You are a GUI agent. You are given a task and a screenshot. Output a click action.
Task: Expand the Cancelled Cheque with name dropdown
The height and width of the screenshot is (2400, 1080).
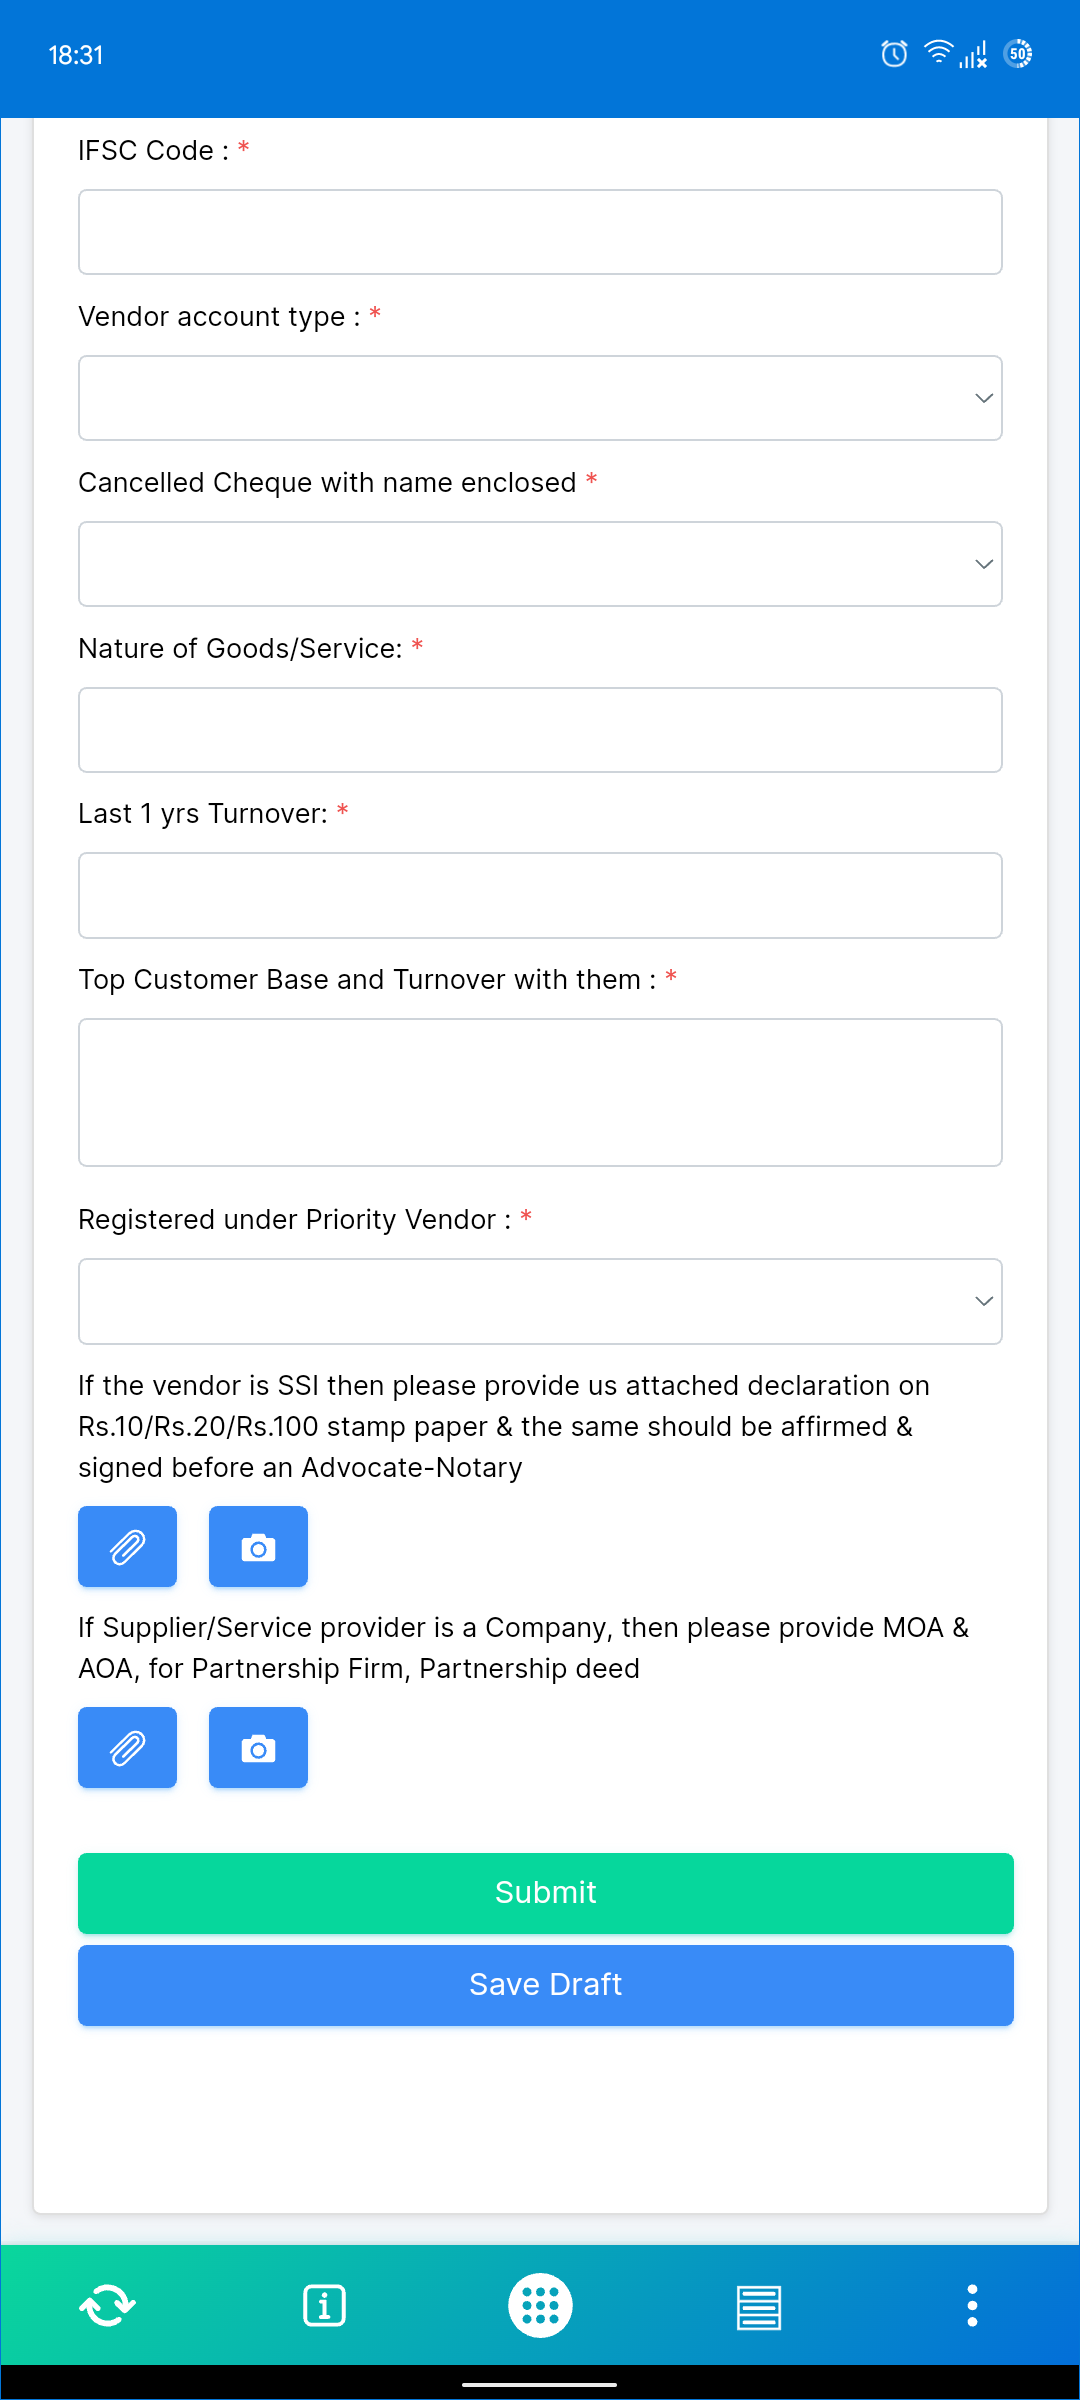(540, 563)
